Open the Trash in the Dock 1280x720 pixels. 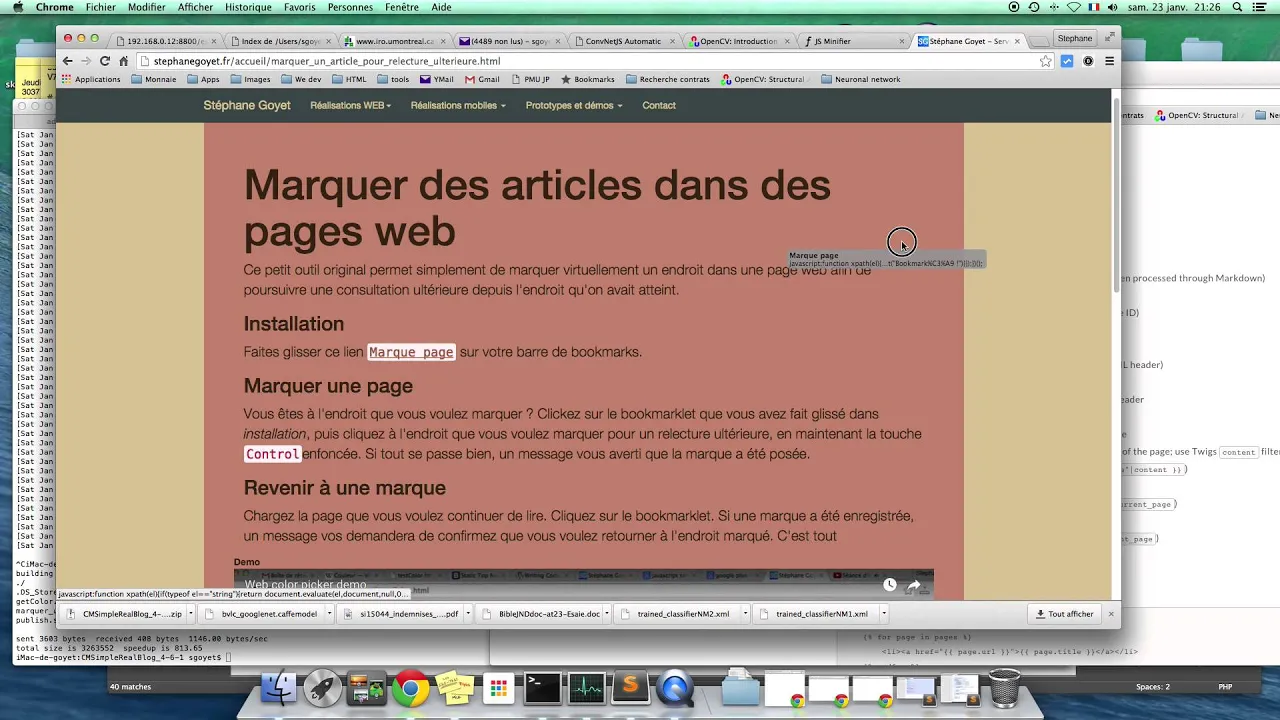1003,688
